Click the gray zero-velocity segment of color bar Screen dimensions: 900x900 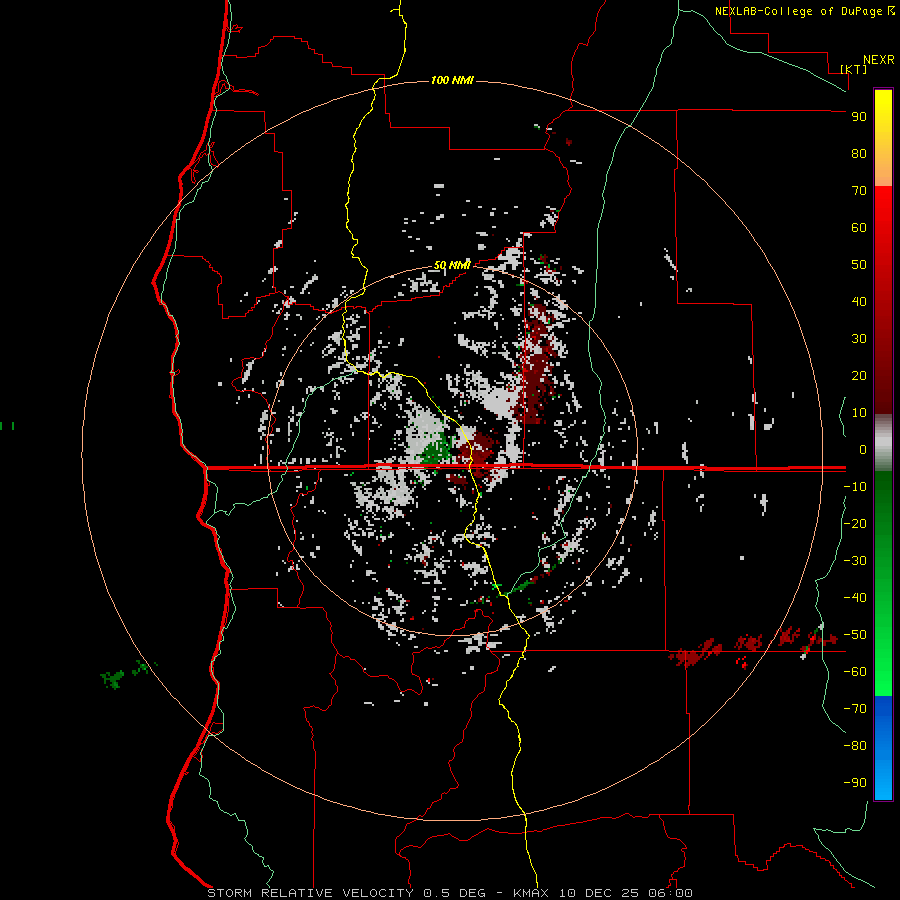point(883,443)
